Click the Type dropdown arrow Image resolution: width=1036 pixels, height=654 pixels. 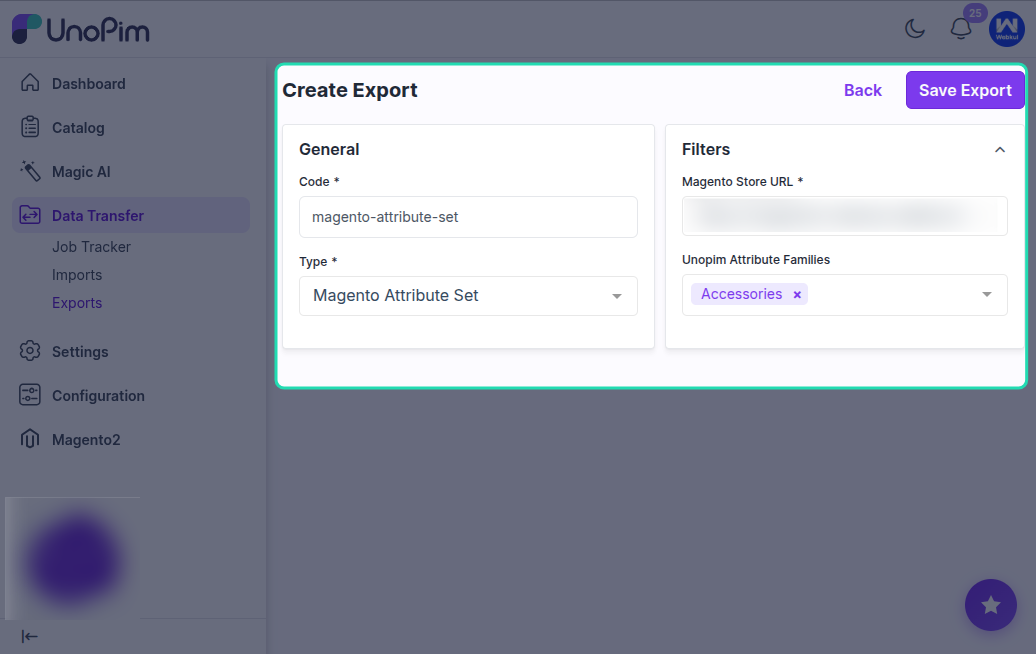pos(616,296)
